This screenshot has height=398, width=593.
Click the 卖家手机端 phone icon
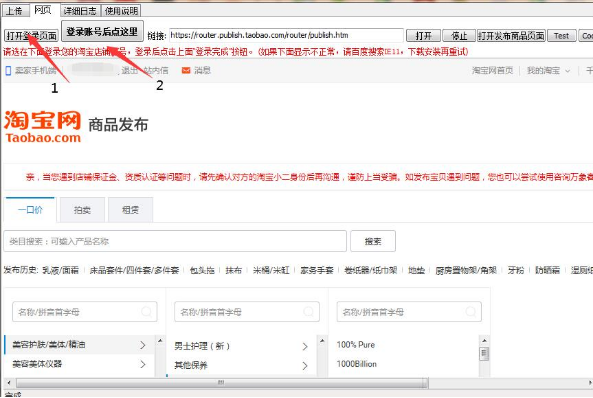point(8,70)
